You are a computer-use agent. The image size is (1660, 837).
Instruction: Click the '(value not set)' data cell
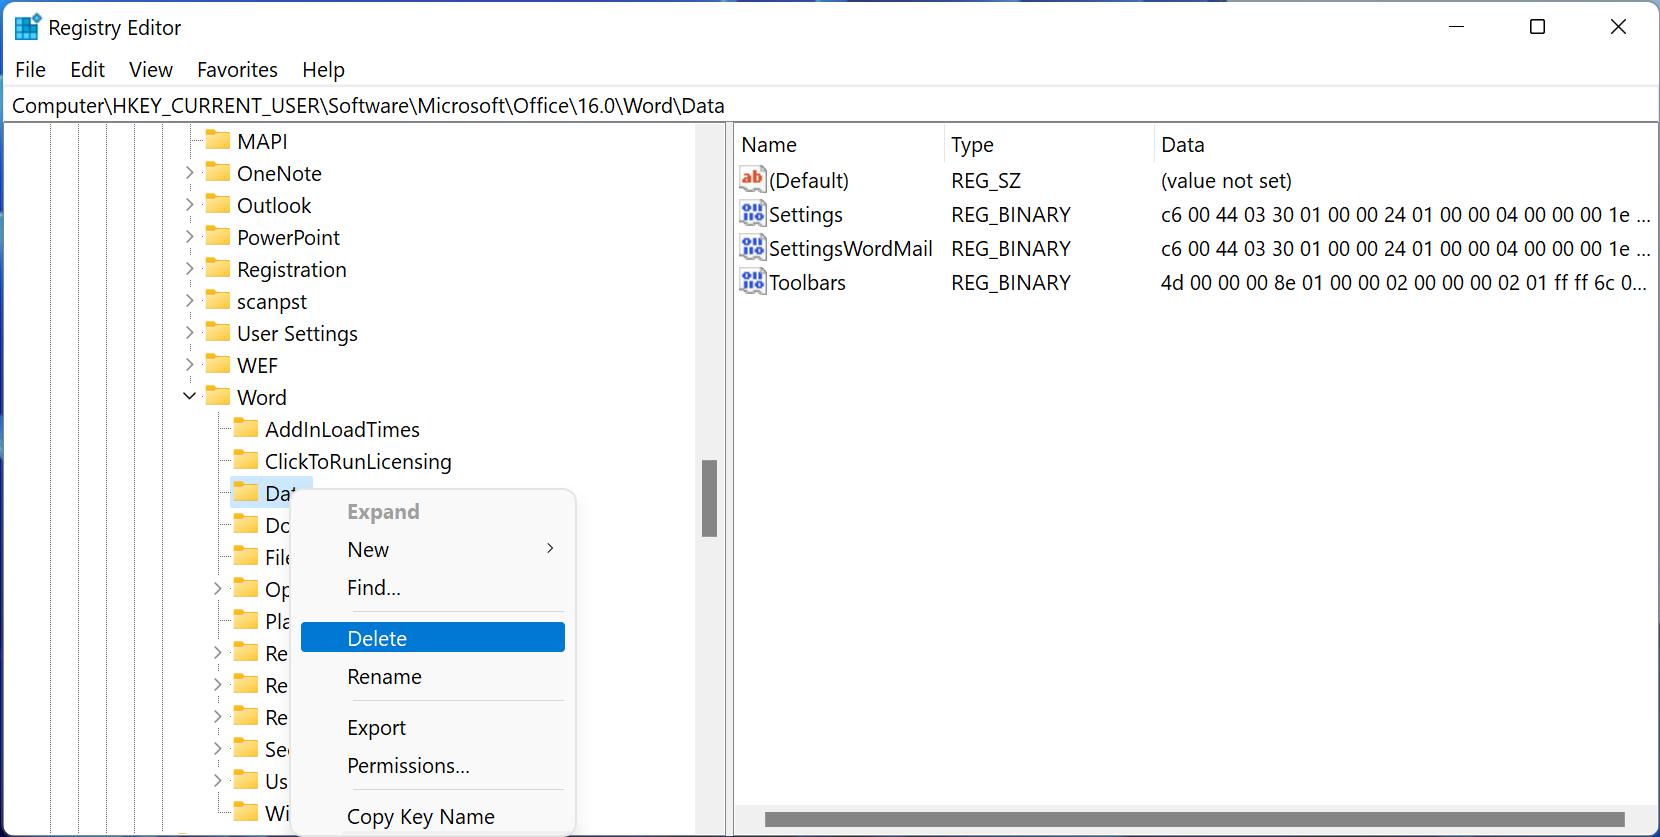pyautogui.click(x=1226, y=181)
